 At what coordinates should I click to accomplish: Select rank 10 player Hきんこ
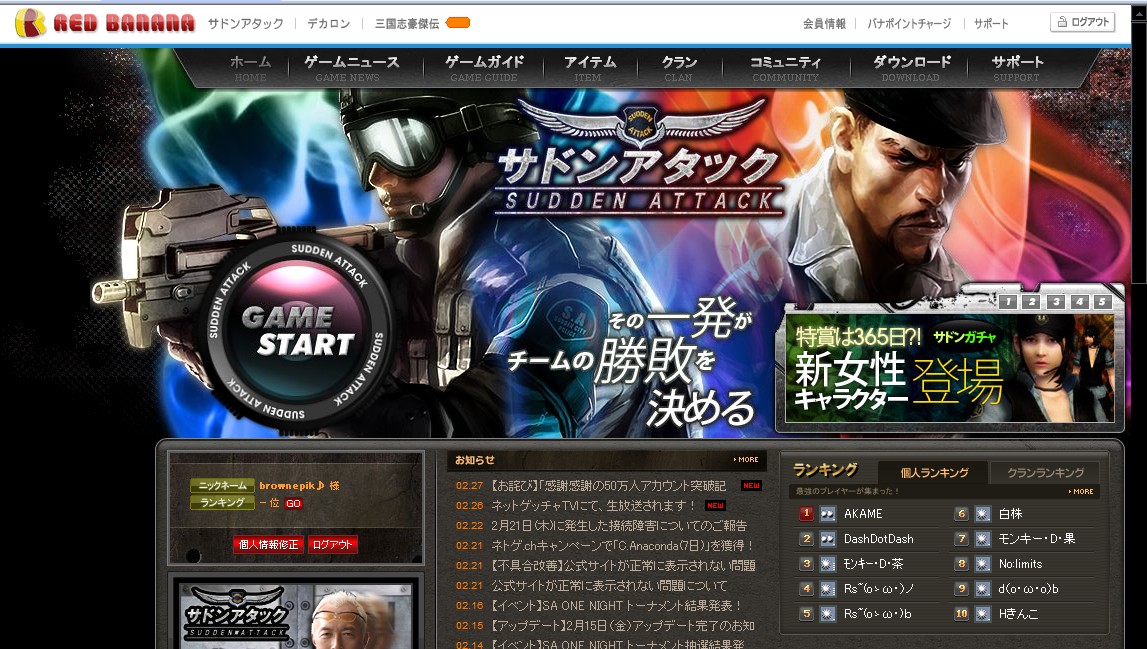tap(1018, 613)
